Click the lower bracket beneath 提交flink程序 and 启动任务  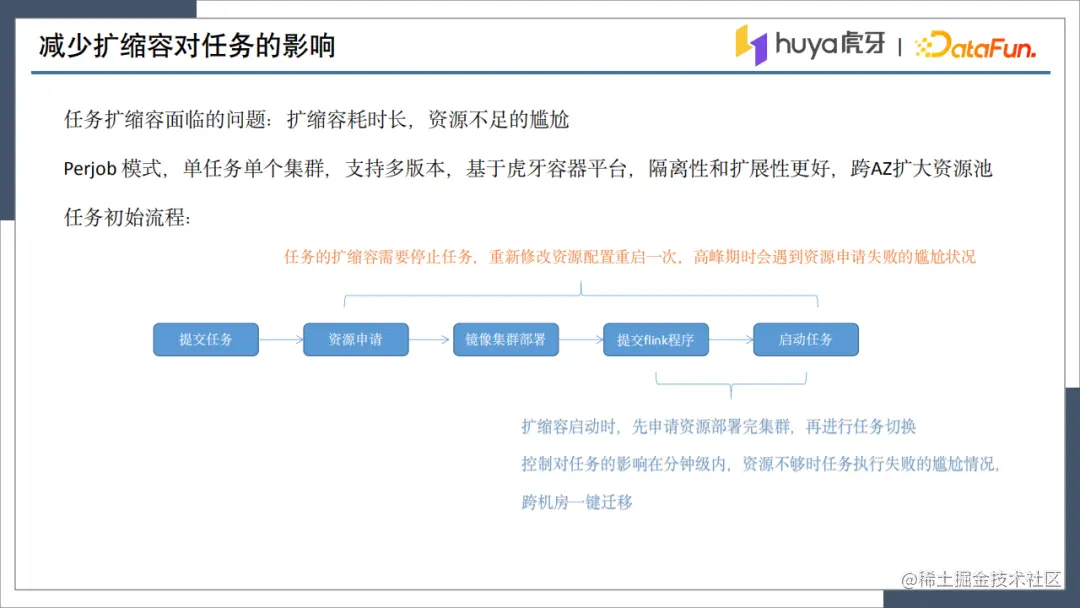(x=731, y=385)
